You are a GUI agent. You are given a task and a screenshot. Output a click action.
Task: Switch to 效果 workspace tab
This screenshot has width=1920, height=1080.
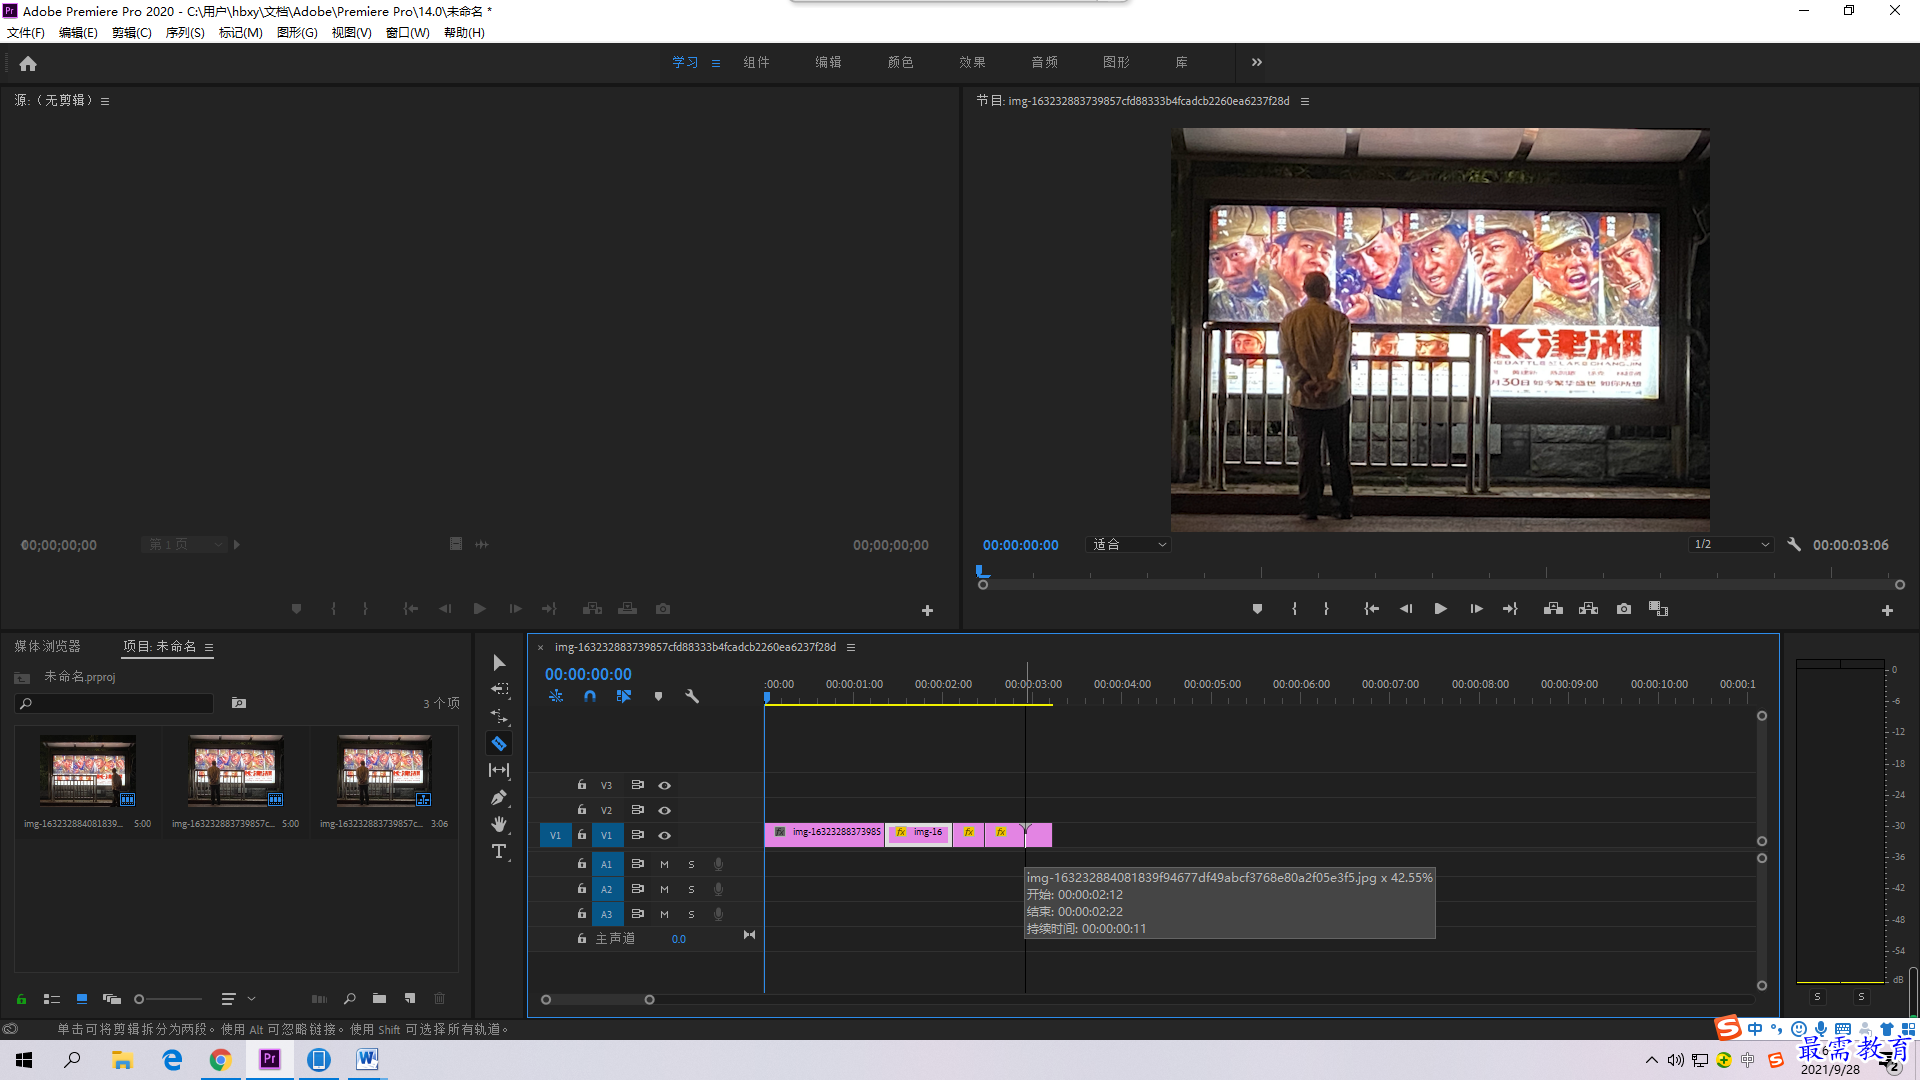tap(973, 62)
